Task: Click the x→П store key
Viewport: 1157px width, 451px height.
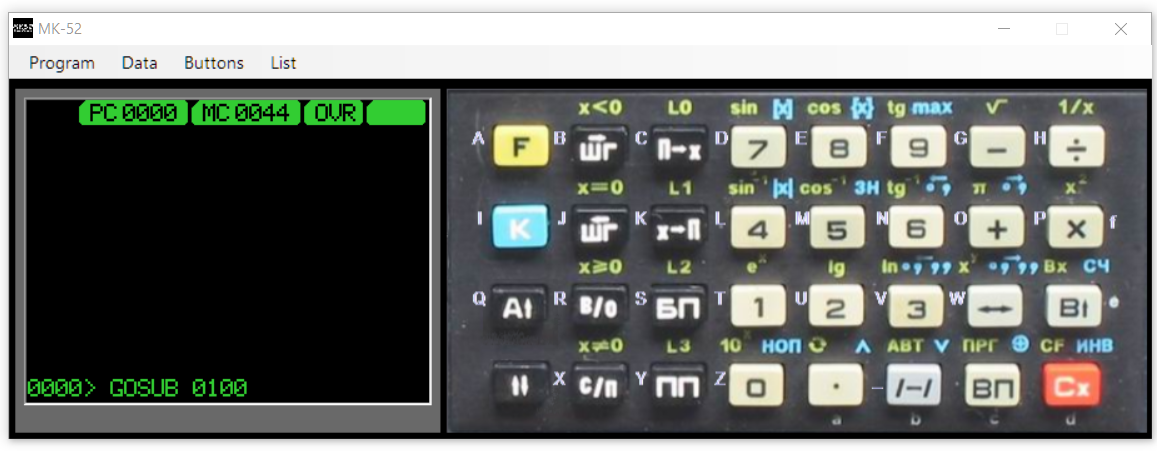Action: [679, 228]
